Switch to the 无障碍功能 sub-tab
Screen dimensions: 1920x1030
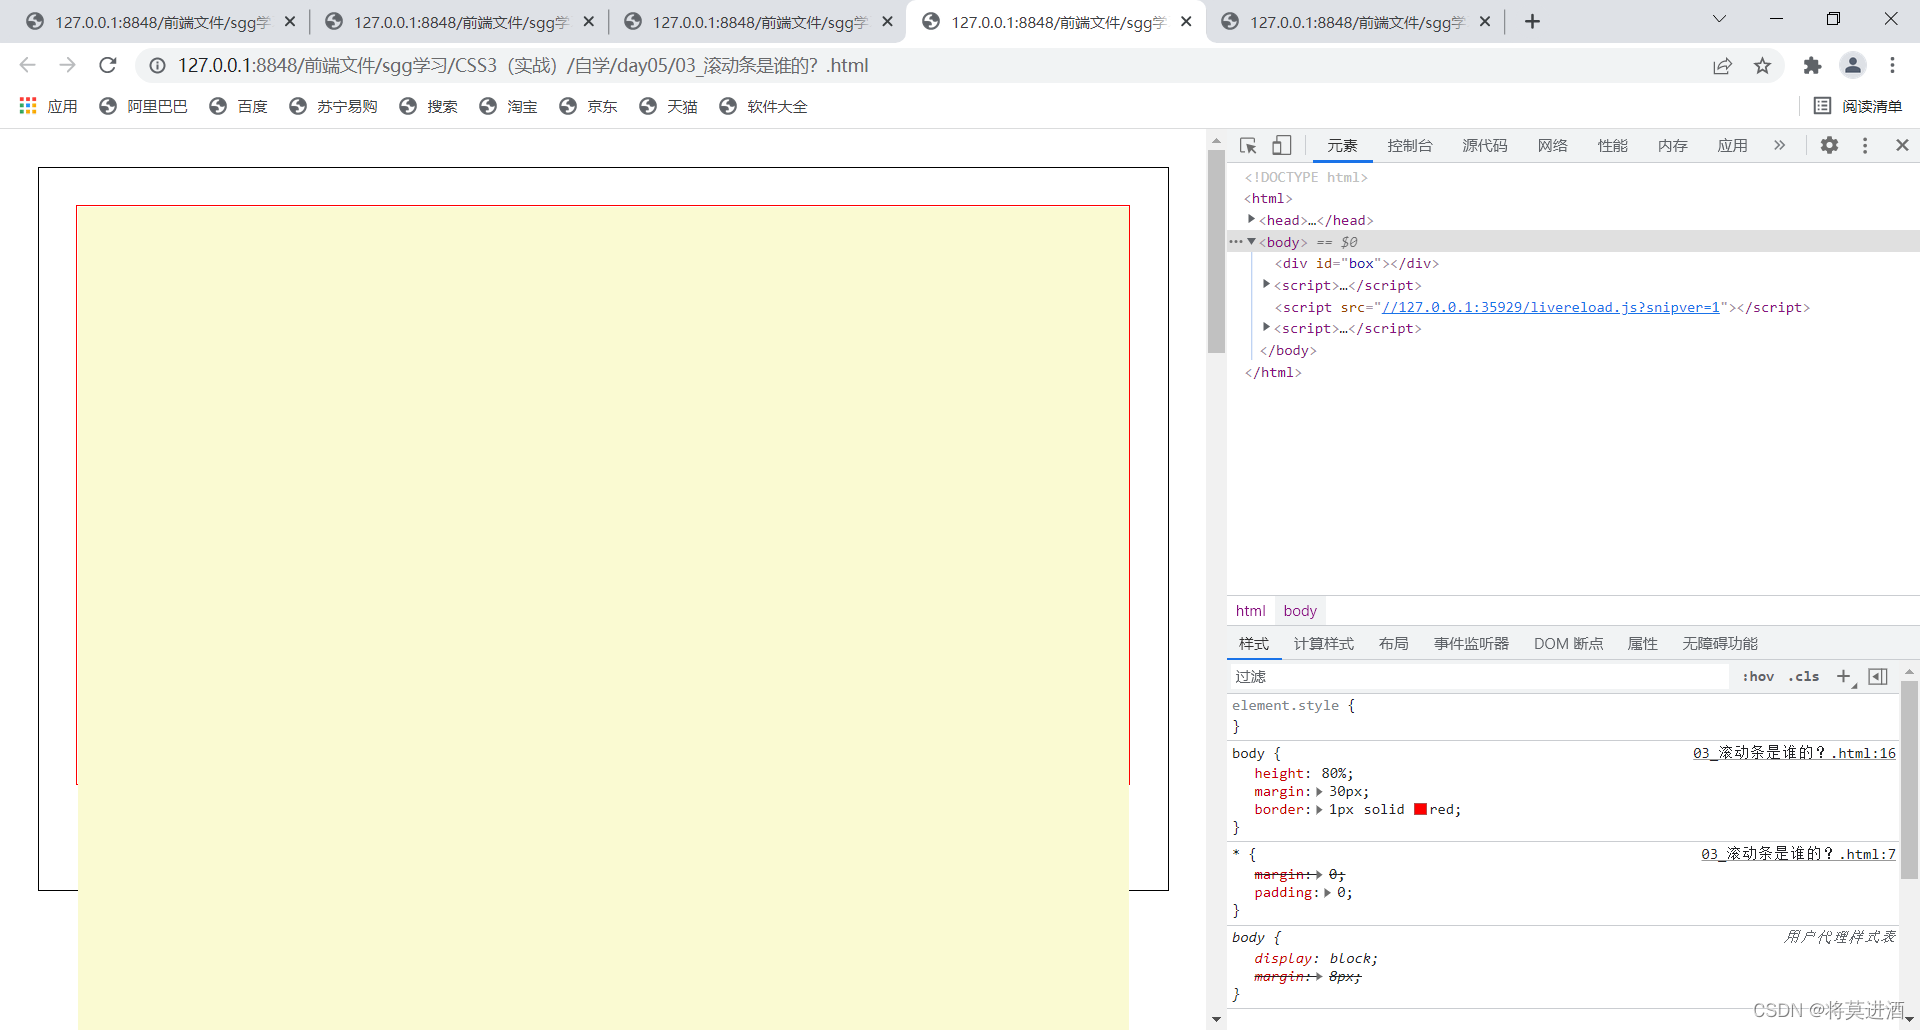[x=1720, y=644]
